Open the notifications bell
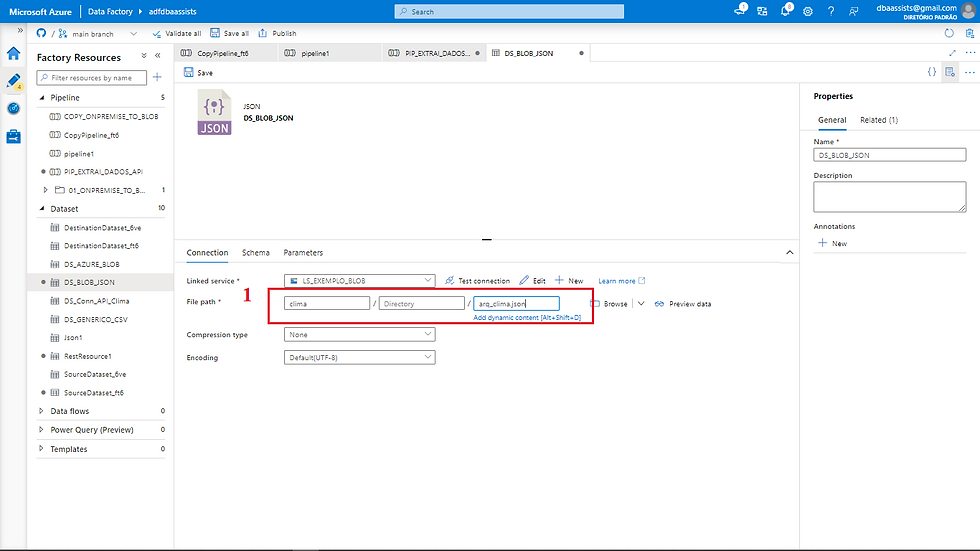The height and width of the screenshot is (551, 980). [785, 11]
